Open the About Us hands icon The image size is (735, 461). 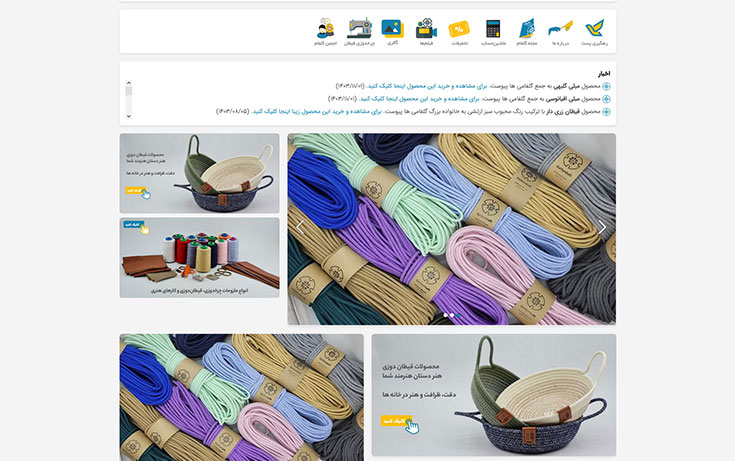coord(561,28)
